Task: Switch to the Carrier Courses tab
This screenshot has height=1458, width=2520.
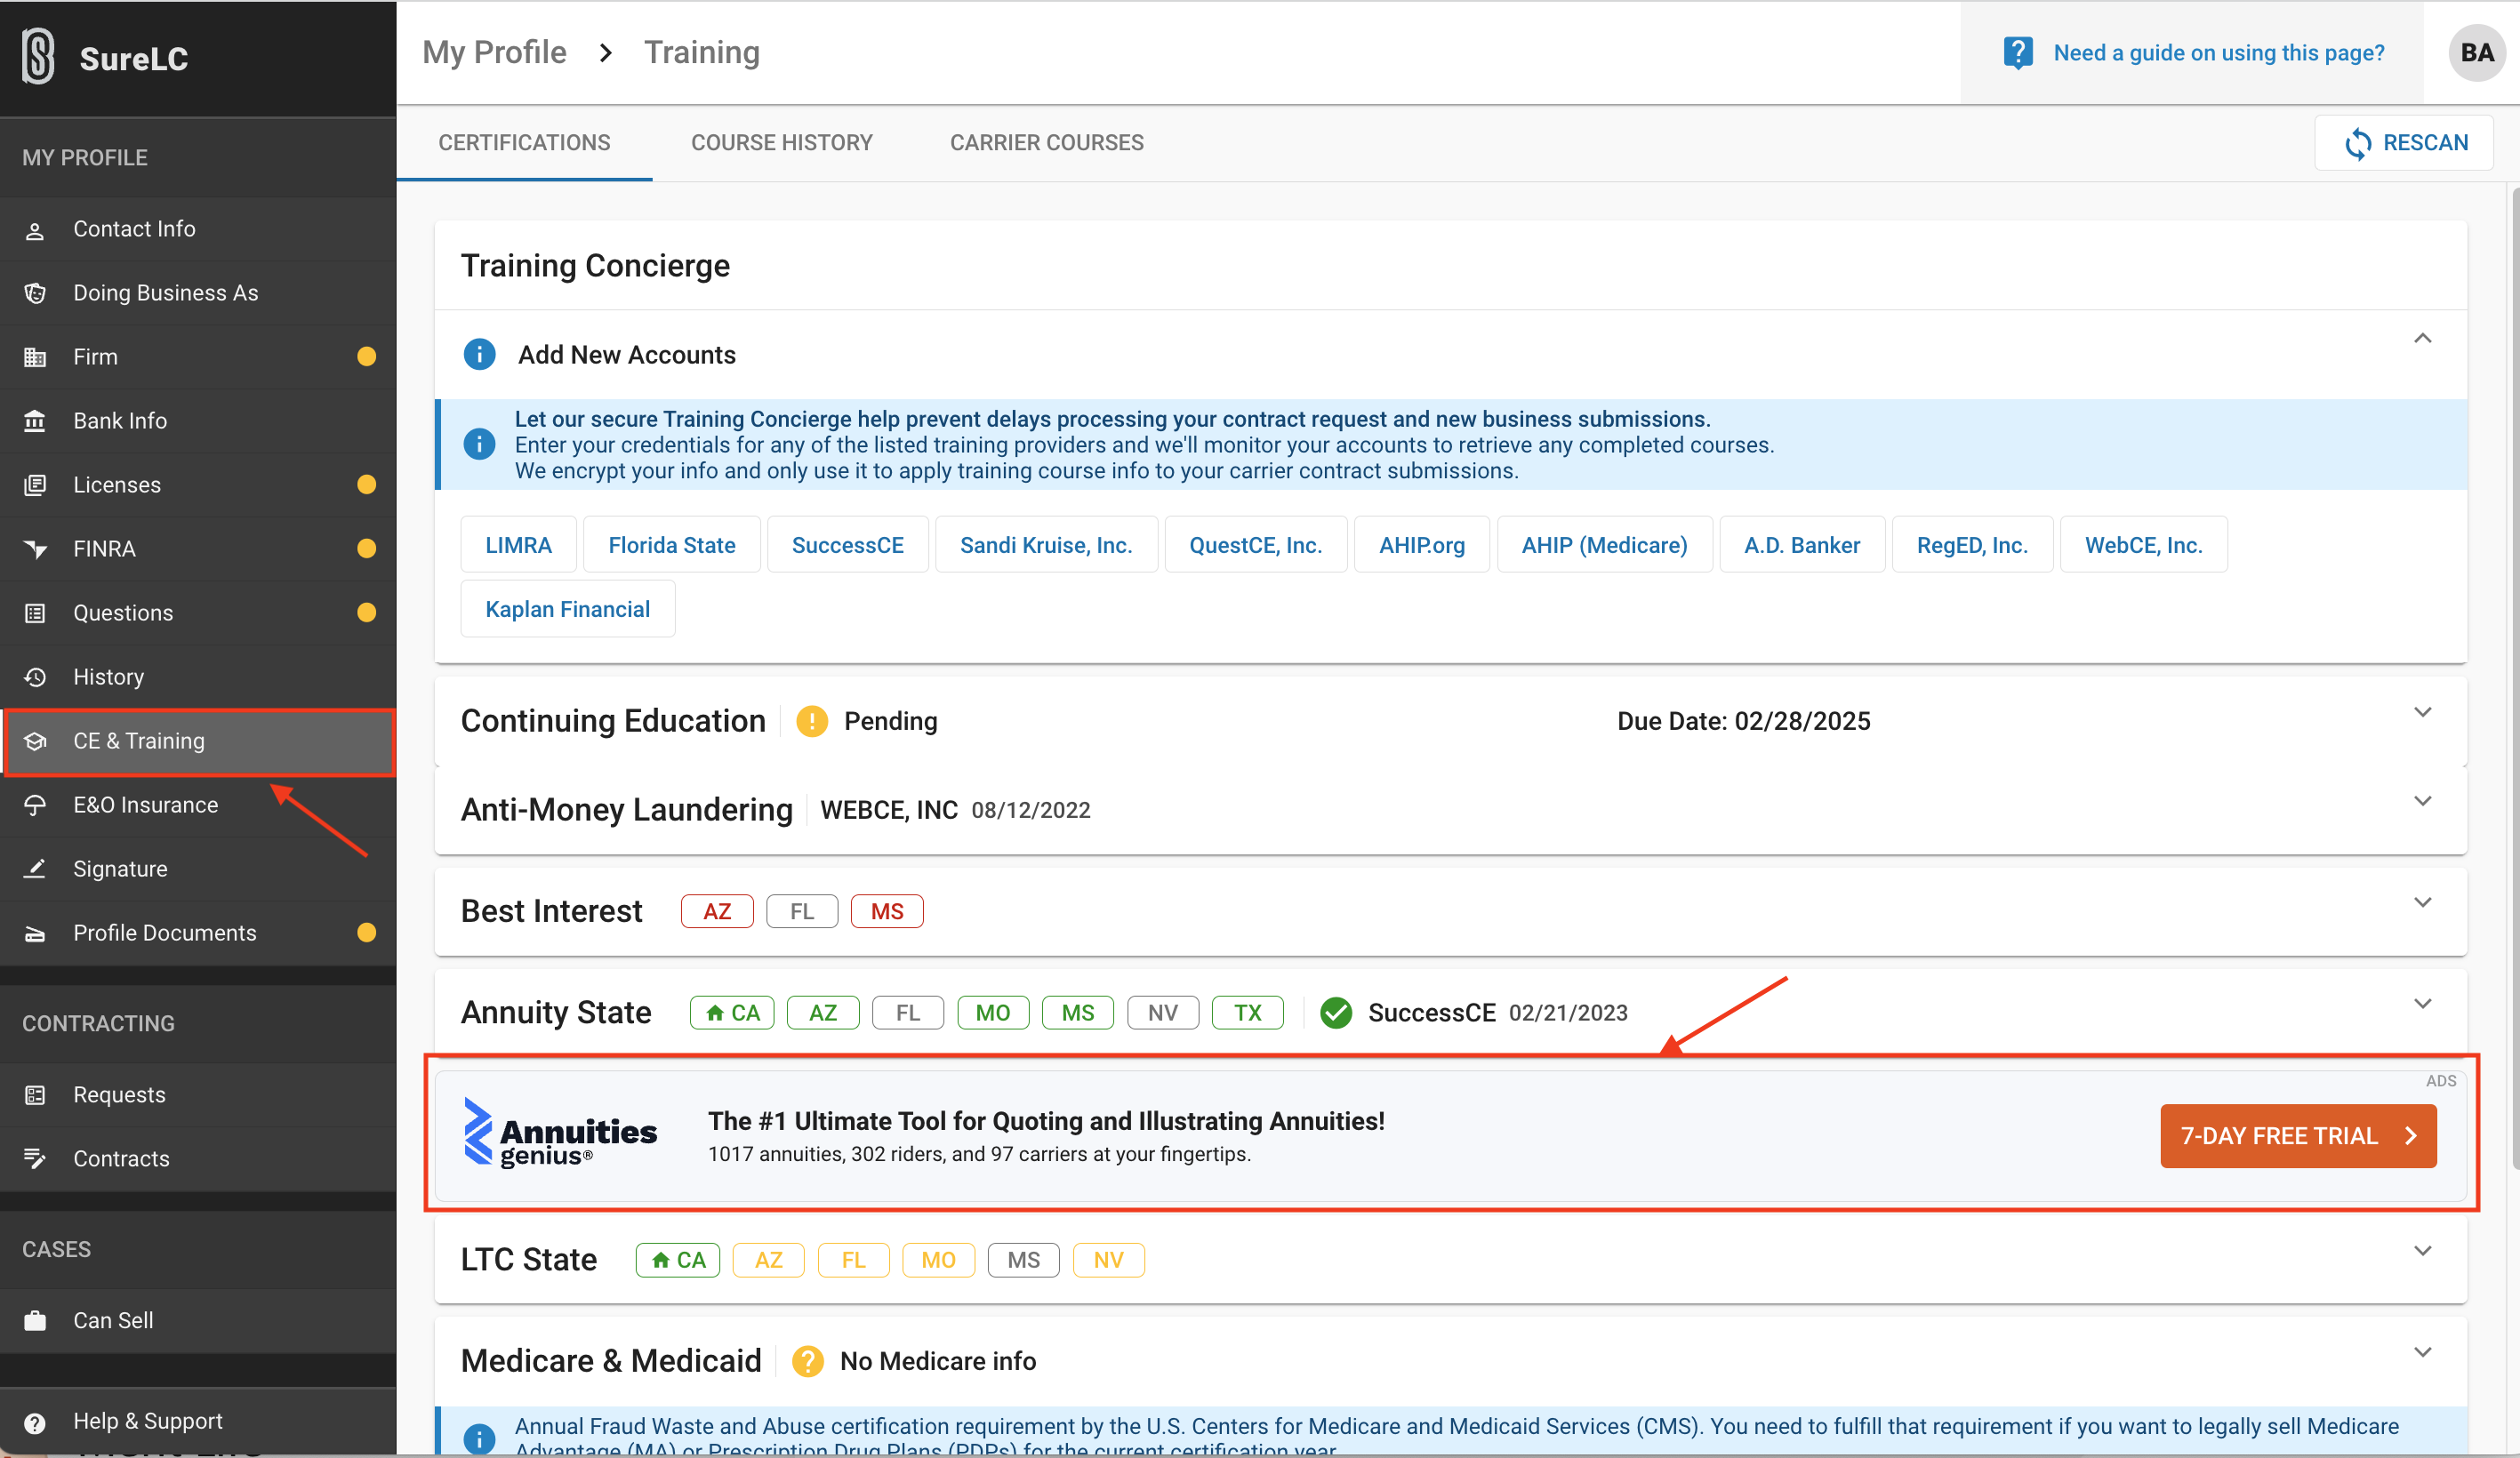Action: (1047, 143)
